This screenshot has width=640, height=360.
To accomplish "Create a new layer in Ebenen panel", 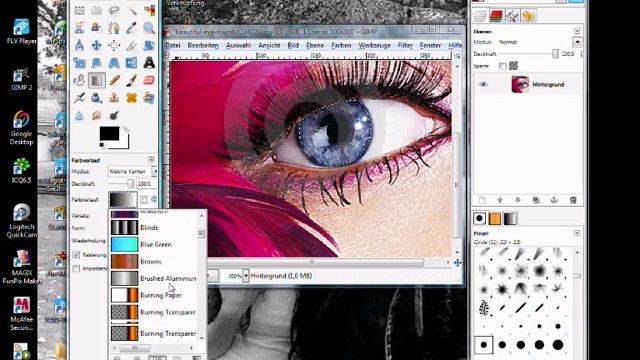I will pyautogui.click(x=482, y=200).
